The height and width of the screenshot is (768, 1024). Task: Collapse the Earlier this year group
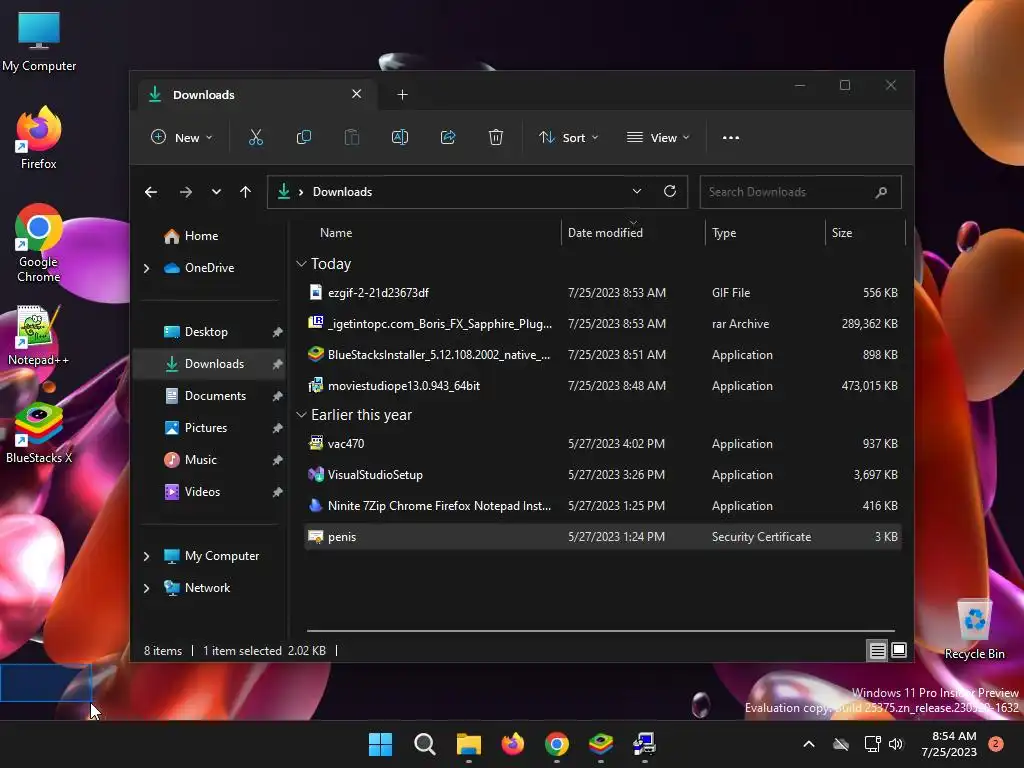click(301, 415)
